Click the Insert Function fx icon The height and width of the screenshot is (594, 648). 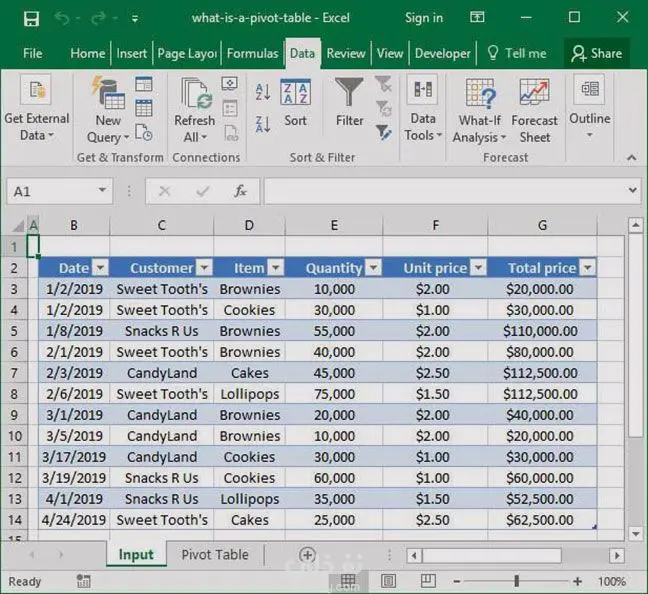[240, 191]
